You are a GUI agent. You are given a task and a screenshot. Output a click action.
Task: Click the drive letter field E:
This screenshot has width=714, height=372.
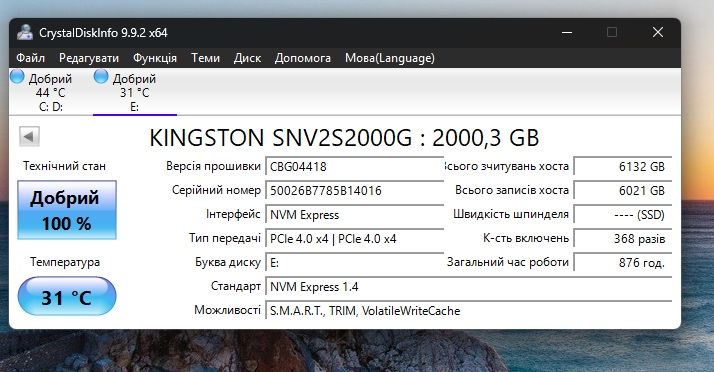tap(354, 263)
